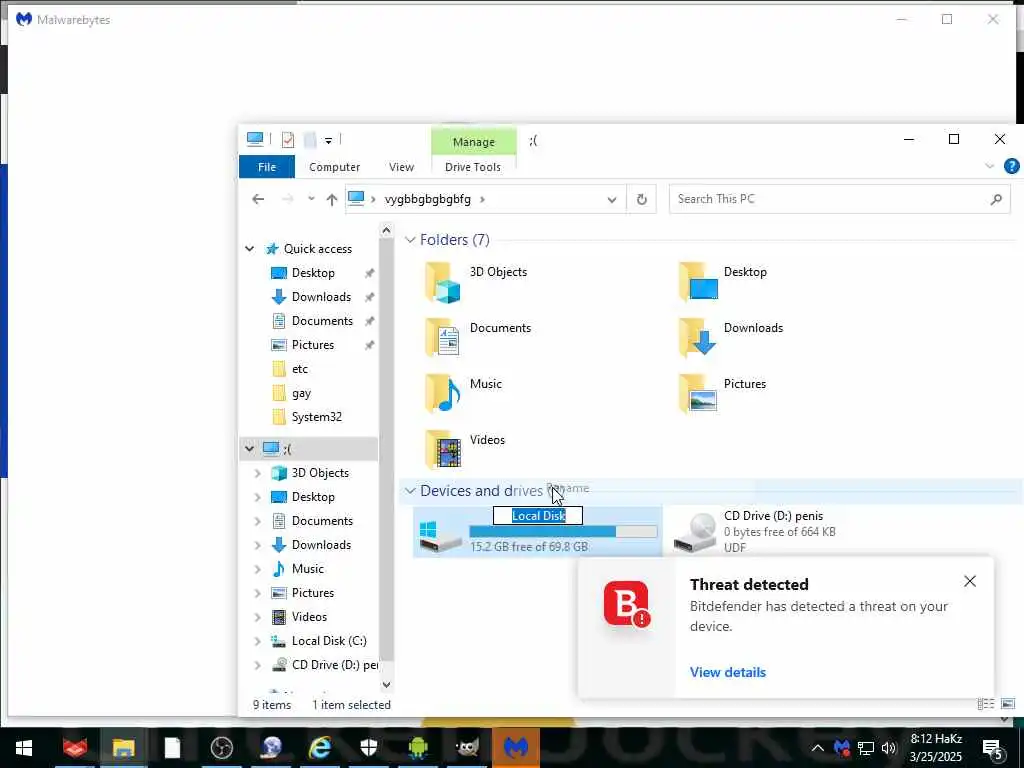Switch to large icons view layout icon
Image resolution: width=1024 pixels, height=768 pixels.
(1008, 704)
